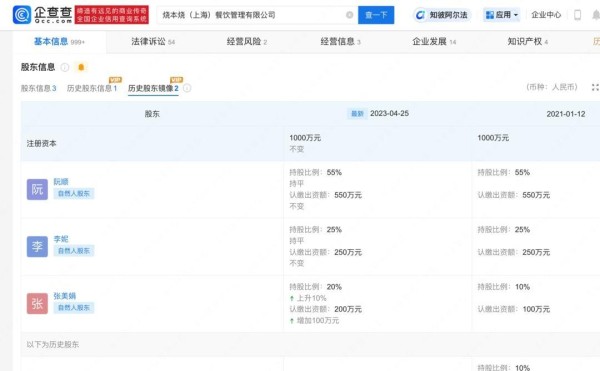Click the 阮 avatar thumbnail

point(37,189)
